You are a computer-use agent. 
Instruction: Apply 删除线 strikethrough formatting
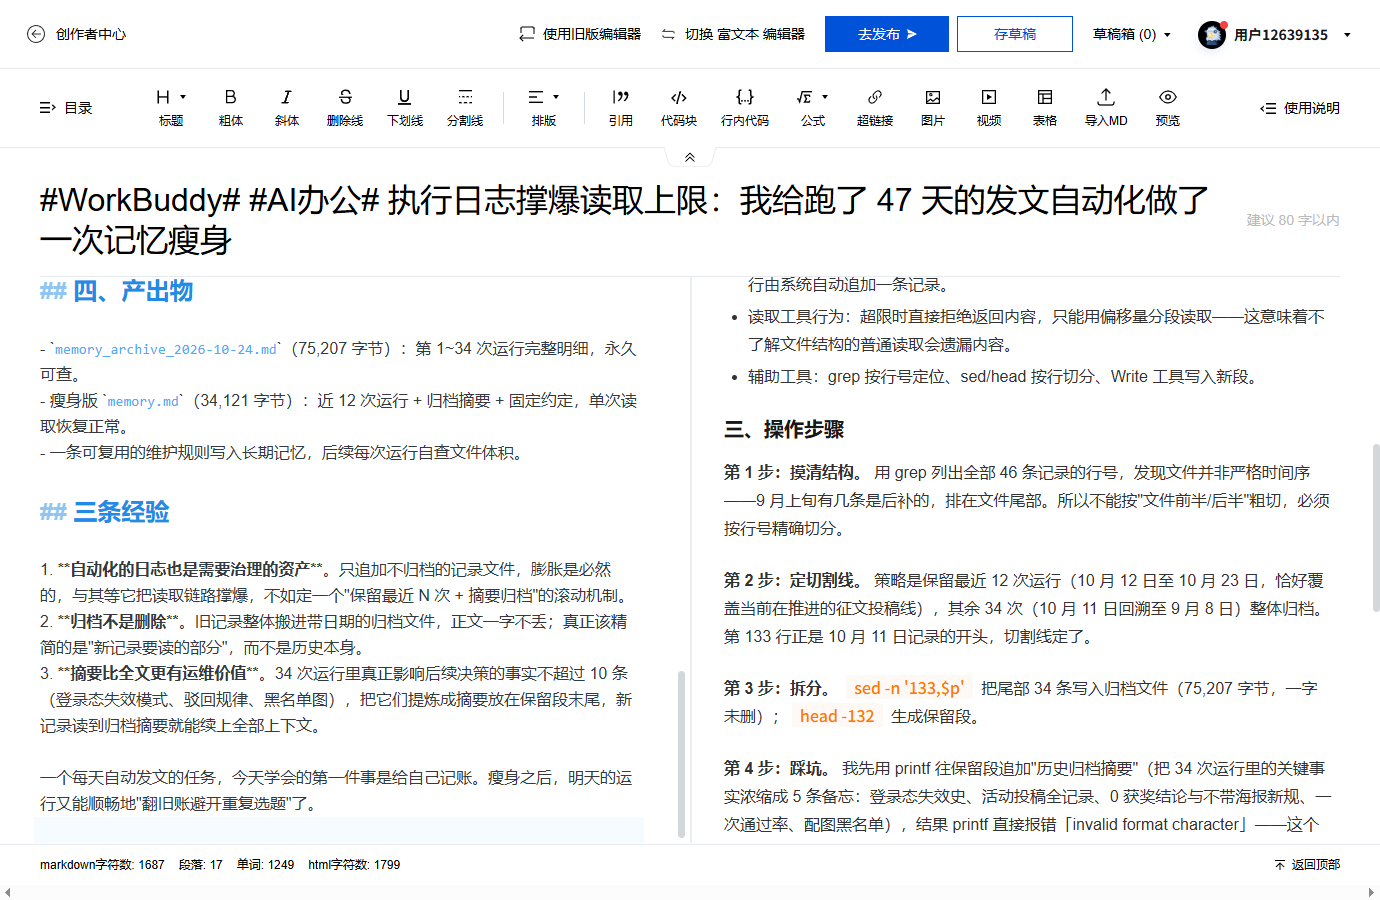(345, 107)
